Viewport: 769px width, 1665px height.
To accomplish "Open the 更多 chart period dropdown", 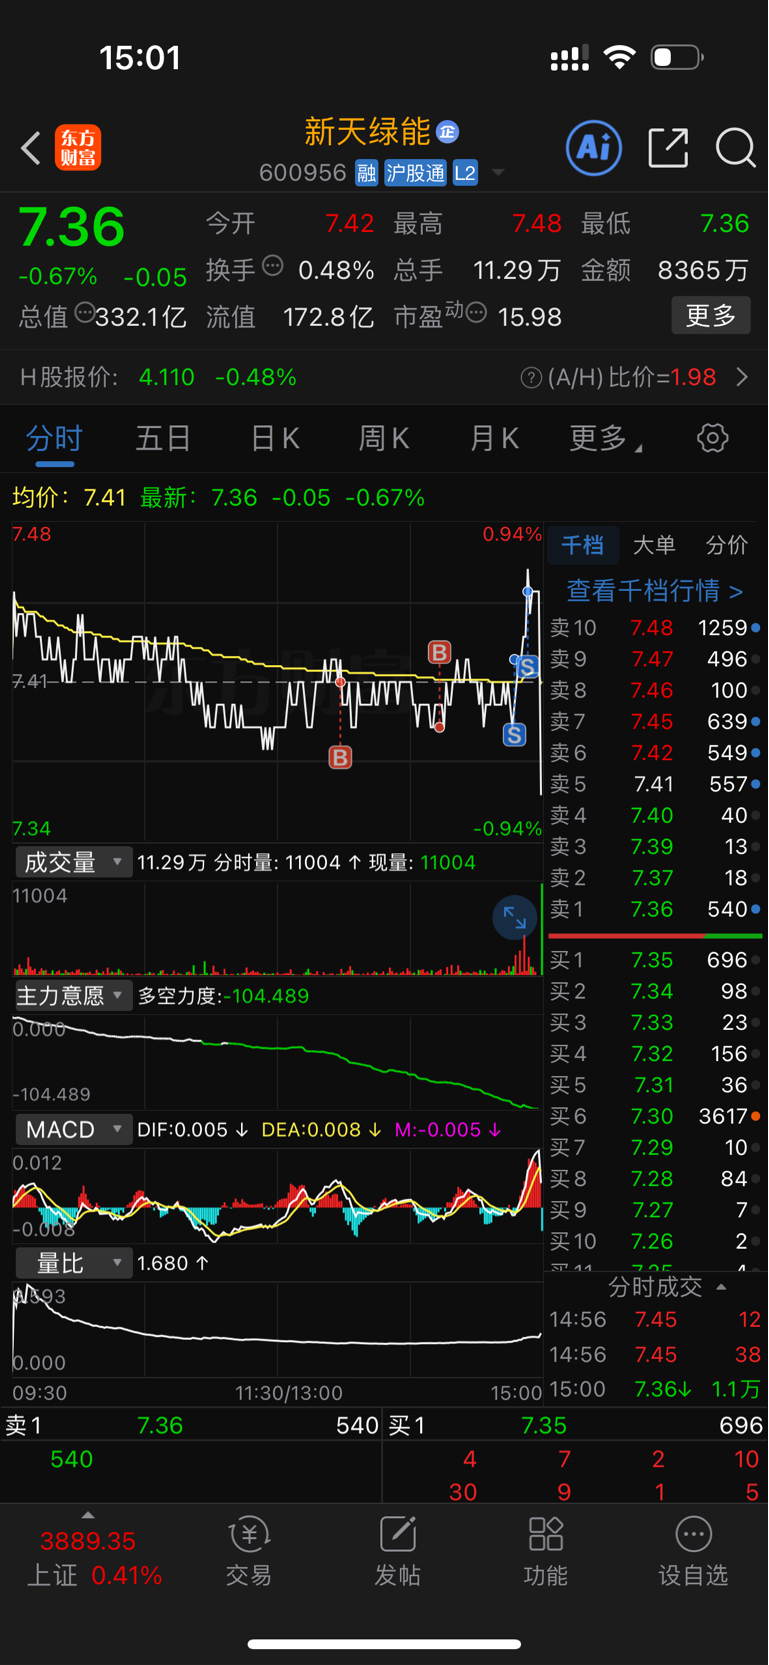I will pos(605,438).
